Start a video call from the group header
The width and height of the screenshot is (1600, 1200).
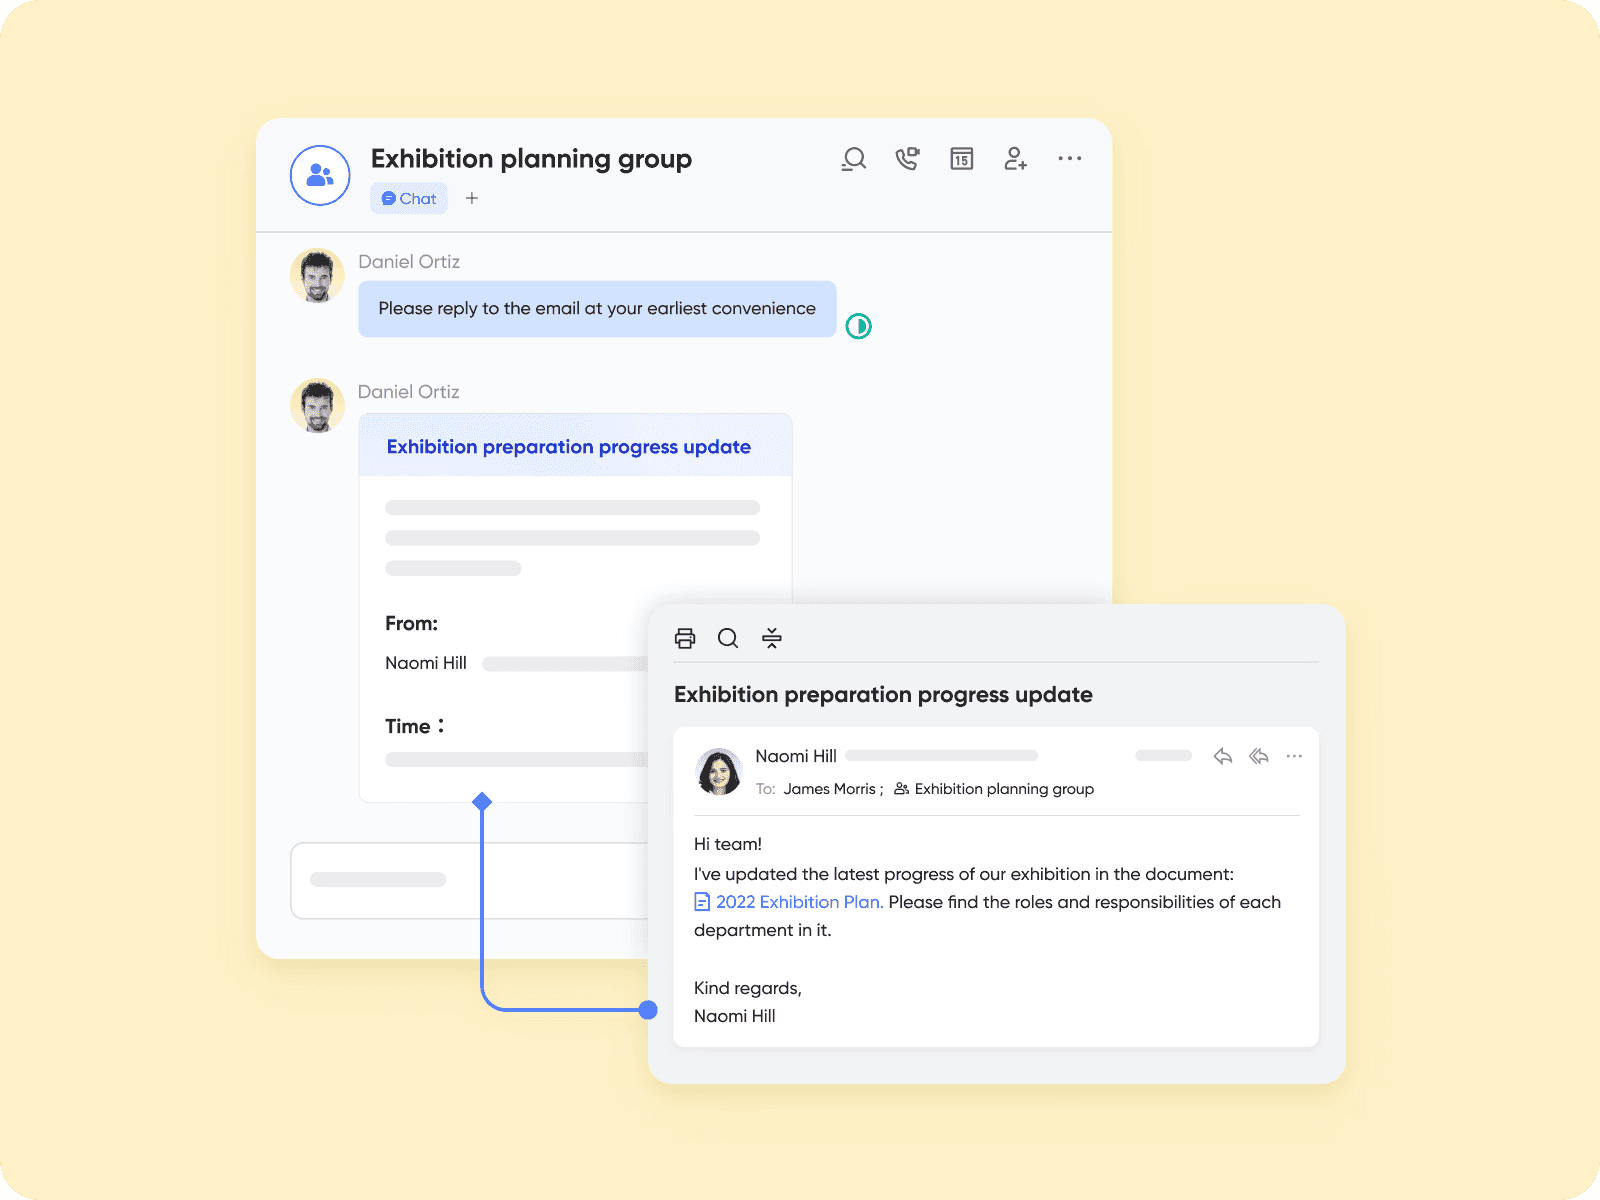[907, 159]
